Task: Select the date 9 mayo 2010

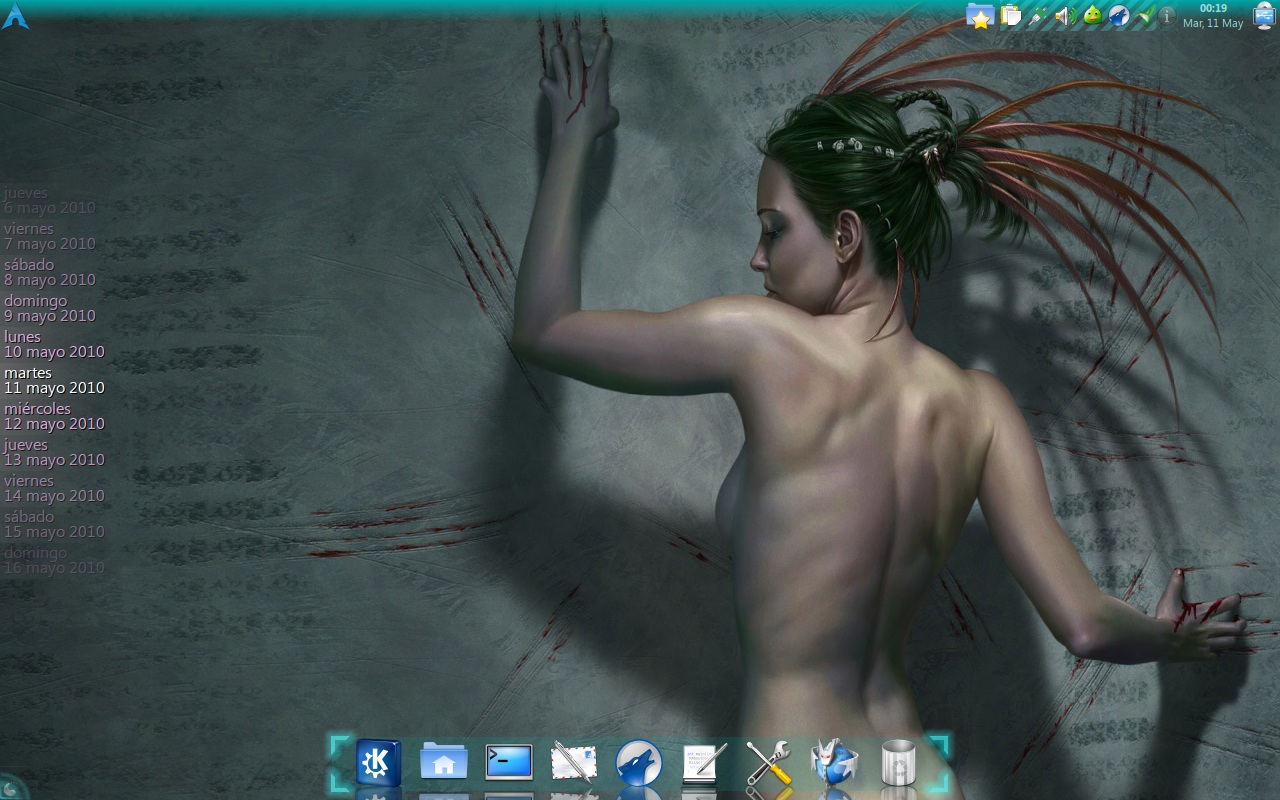Action: pos(50,316)
